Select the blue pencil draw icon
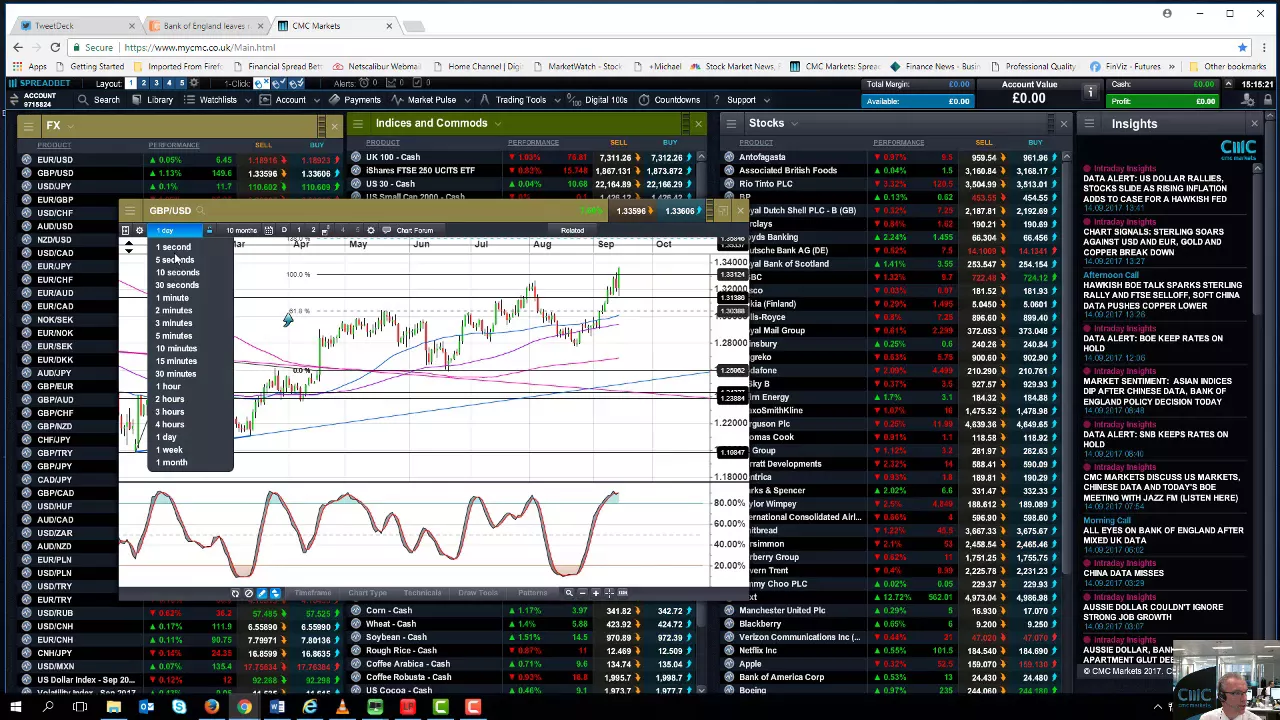The image size is (1280, 720). tap(262, 593)
